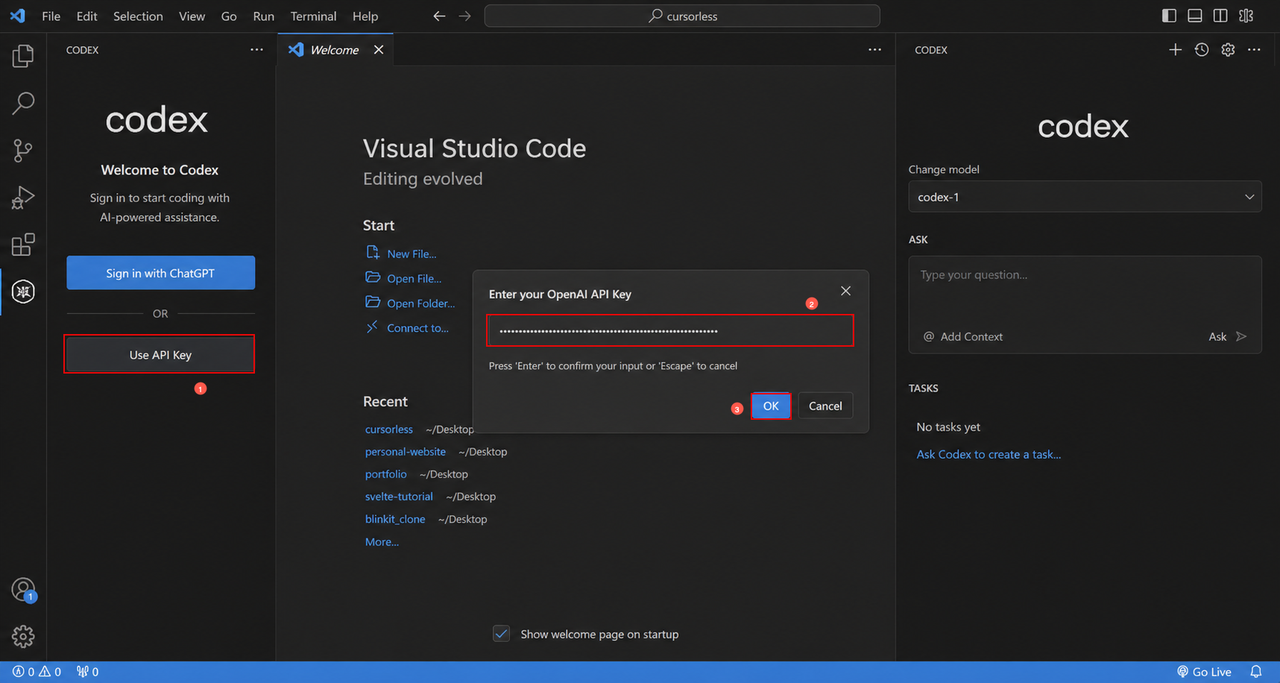1280x683 pixels.
Task: Click the errors and warnings status indicator
Action: (37, 672)
